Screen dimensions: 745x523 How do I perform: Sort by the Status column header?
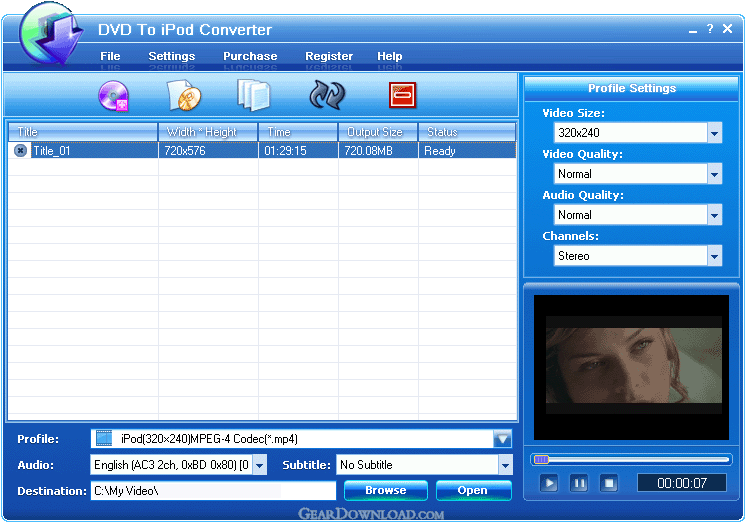tap(468, 132)
